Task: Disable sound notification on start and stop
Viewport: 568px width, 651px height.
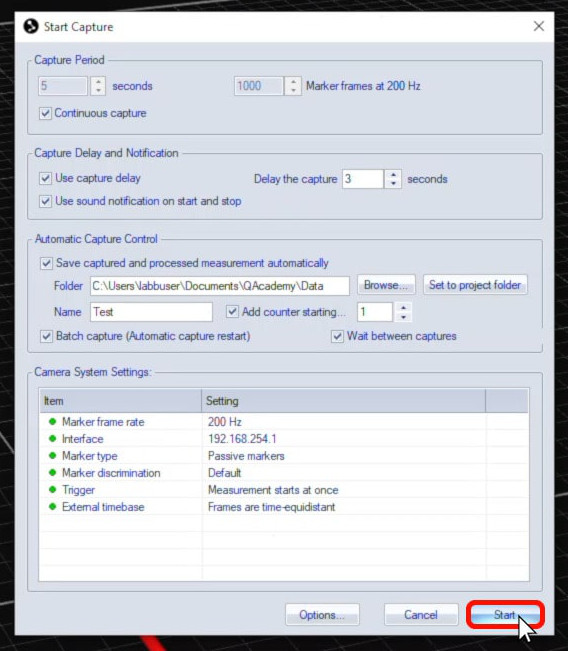Action: [45, 201]
